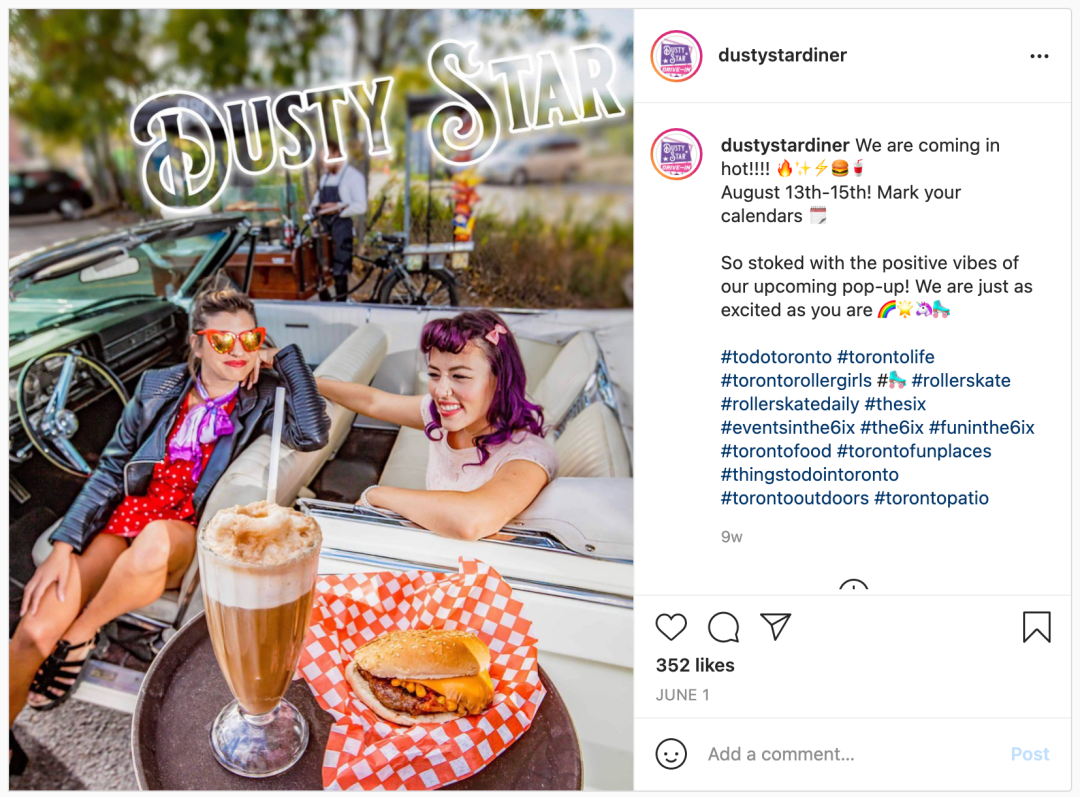This screenshot has height=797, width=1080.
Task: Load more comments with plus circle
Action: (x=853, y=587)
